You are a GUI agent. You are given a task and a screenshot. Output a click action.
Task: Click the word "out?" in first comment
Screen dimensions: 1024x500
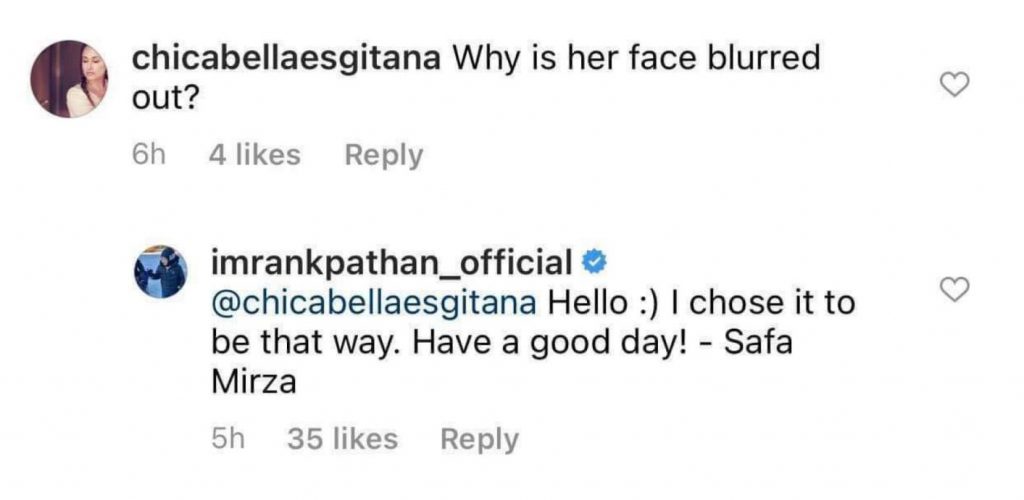point(165,98)
